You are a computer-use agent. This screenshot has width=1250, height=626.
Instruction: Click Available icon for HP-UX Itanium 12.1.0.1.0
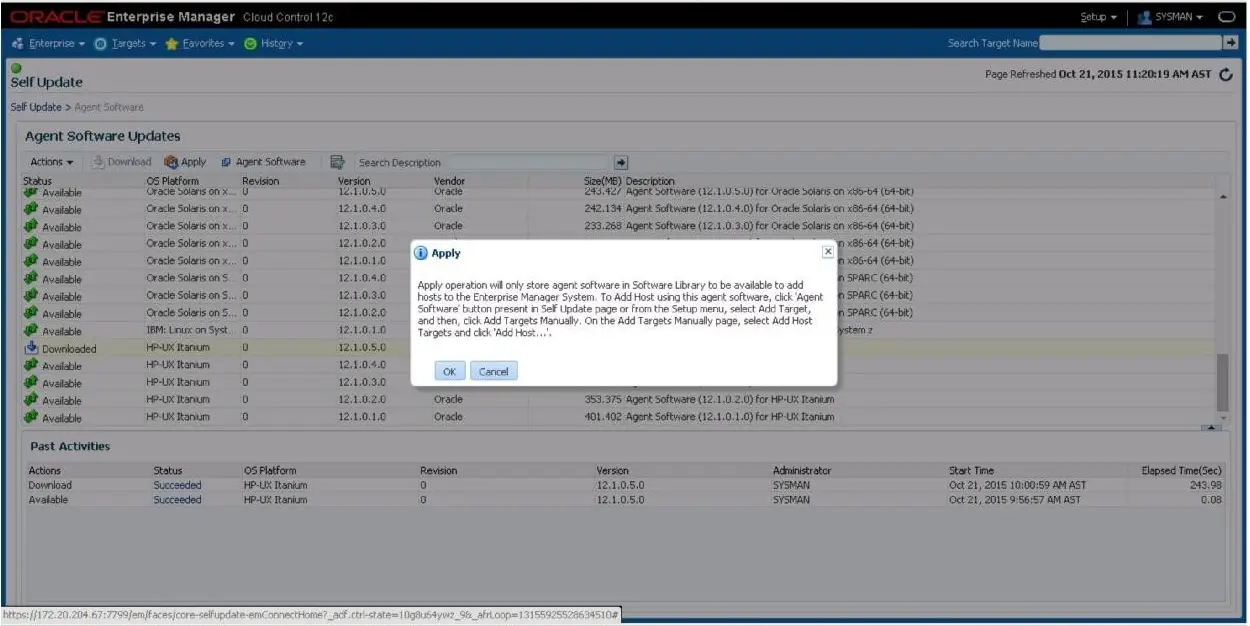(31, 417)
